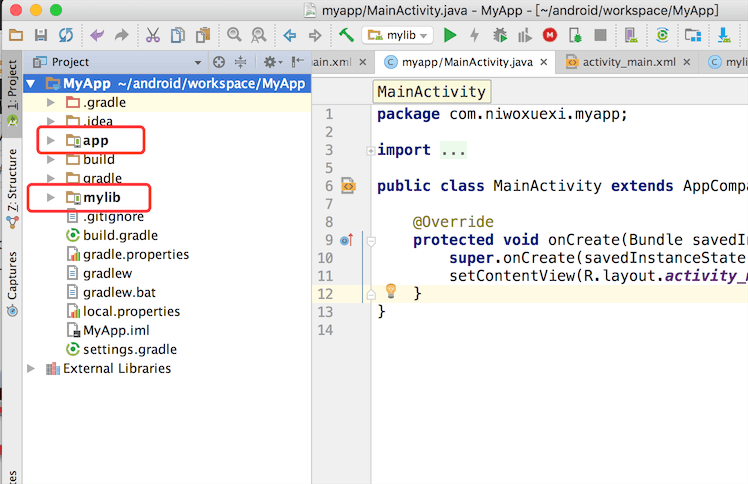Collapse the MyApp root project node
Viewport: 748px width, 484px height.
click(31, 84)
